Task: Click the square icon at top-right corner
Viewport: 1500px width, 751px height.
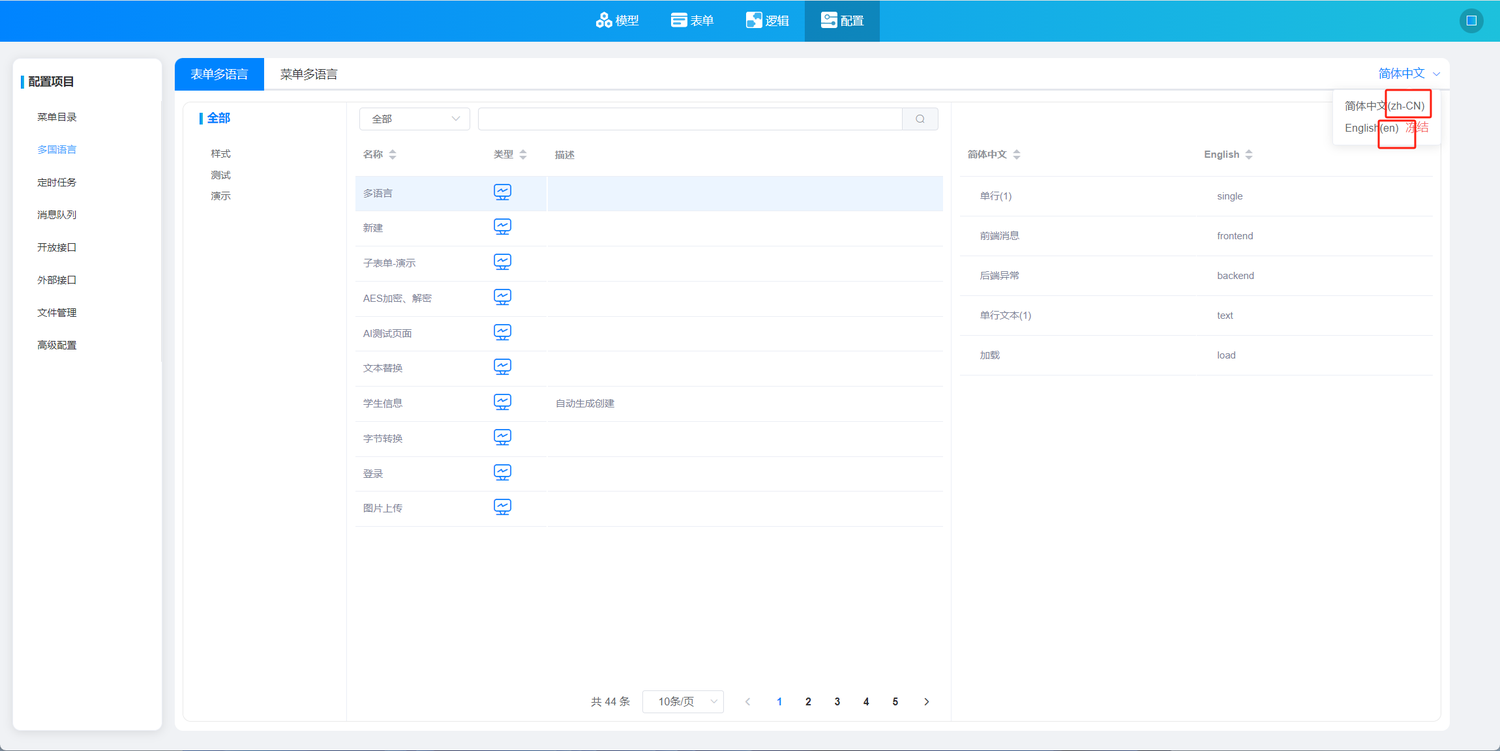Action: click(x=1471, y=20)
